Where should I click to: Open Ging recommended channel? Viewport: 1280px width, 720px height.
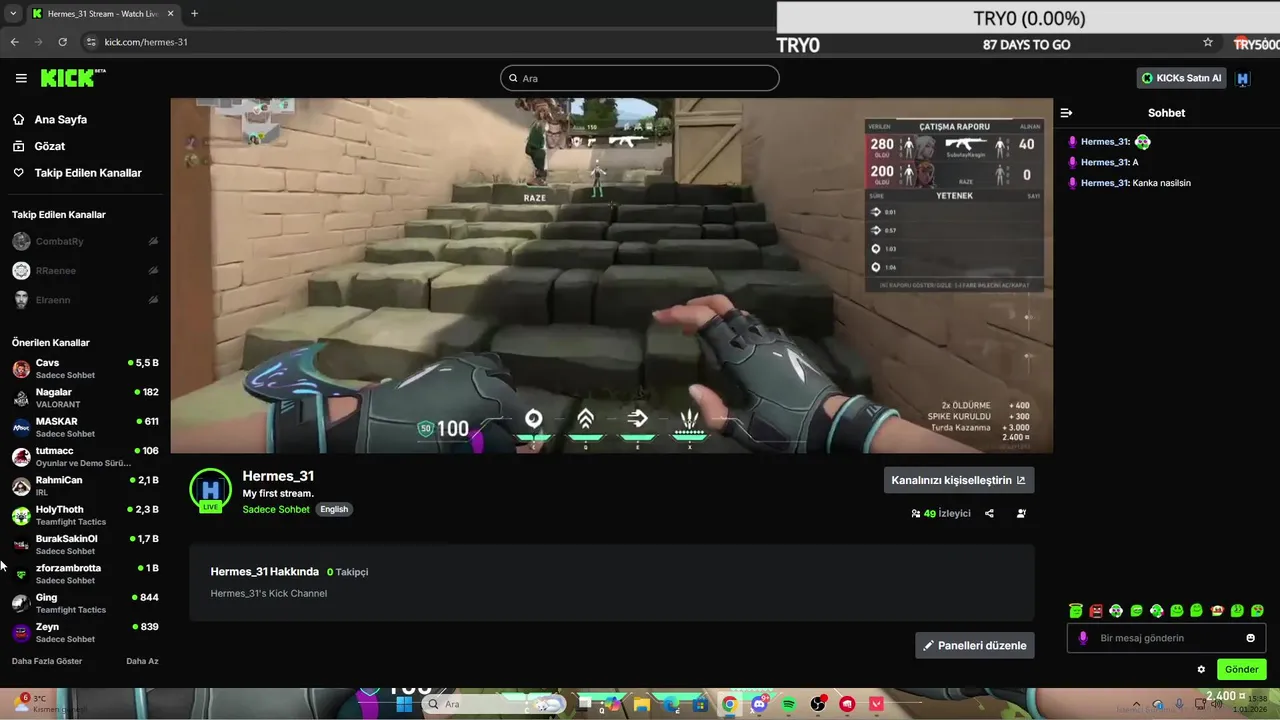pos(85,603)
